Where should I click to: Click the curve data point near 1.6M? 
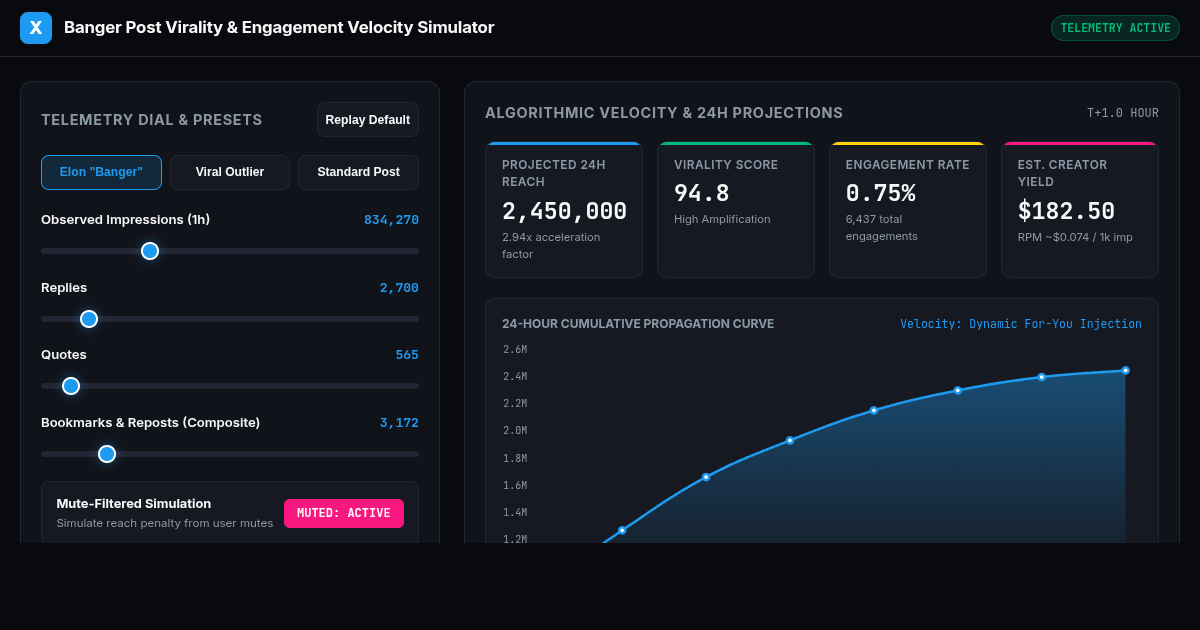pyautogui.click(x=706, y=477)
